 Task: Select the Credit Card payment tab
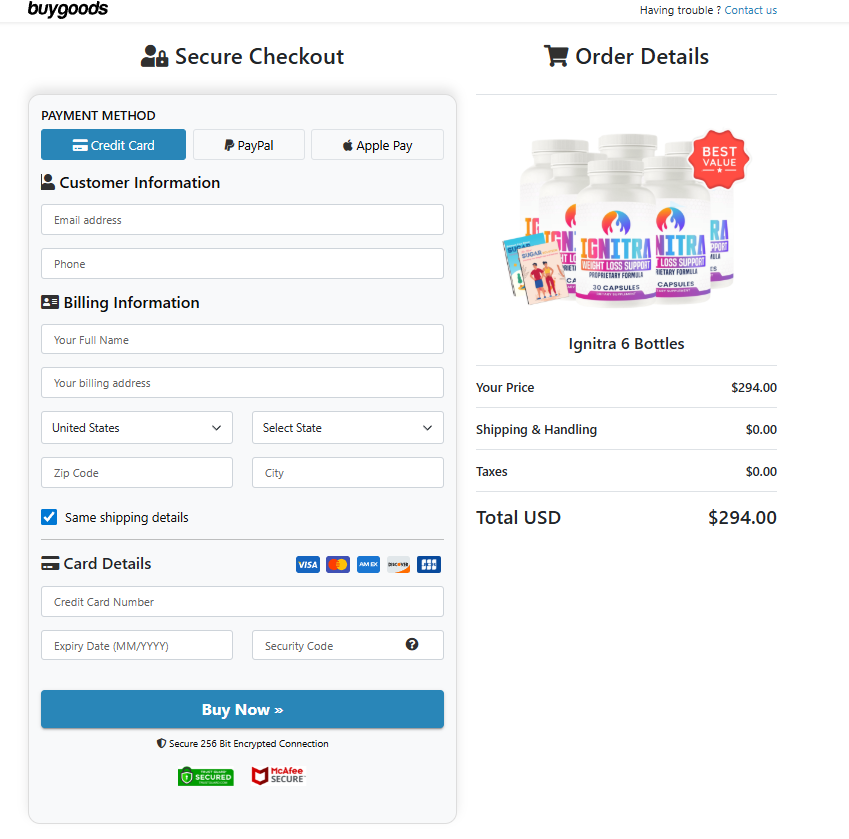coord(113,145)
